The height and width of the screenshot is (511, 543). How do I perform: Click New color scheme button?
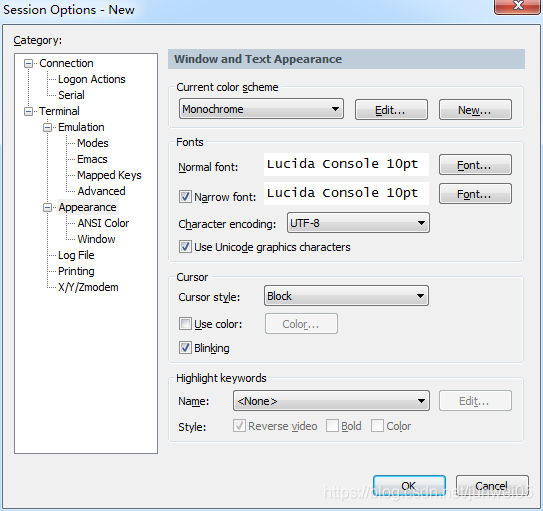coord(475,110)
